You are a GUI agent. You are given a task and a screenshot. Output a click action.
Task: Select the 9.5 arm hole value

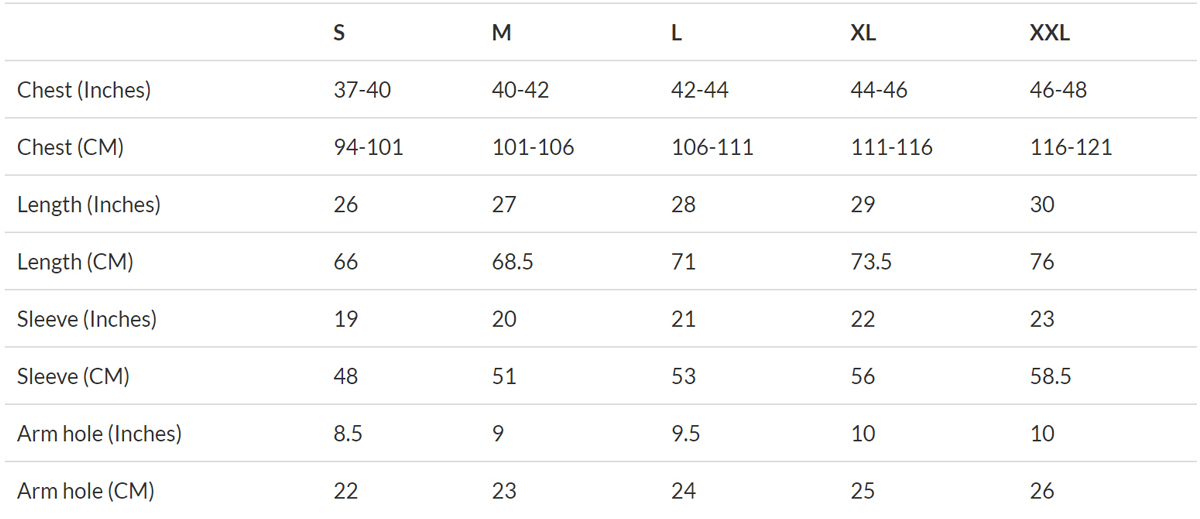click(685, 434)
